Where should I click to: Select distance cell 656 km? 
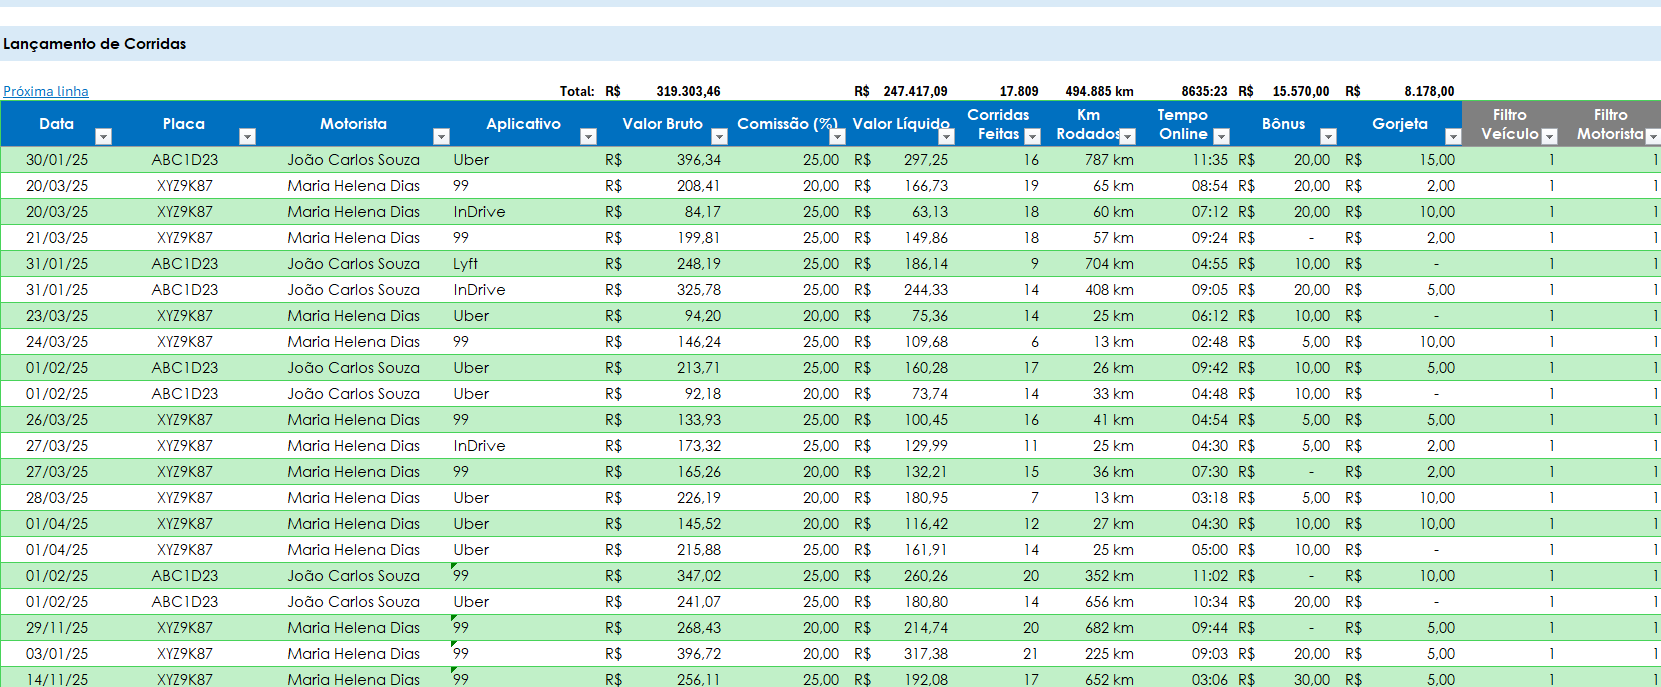coord(1109,602)
